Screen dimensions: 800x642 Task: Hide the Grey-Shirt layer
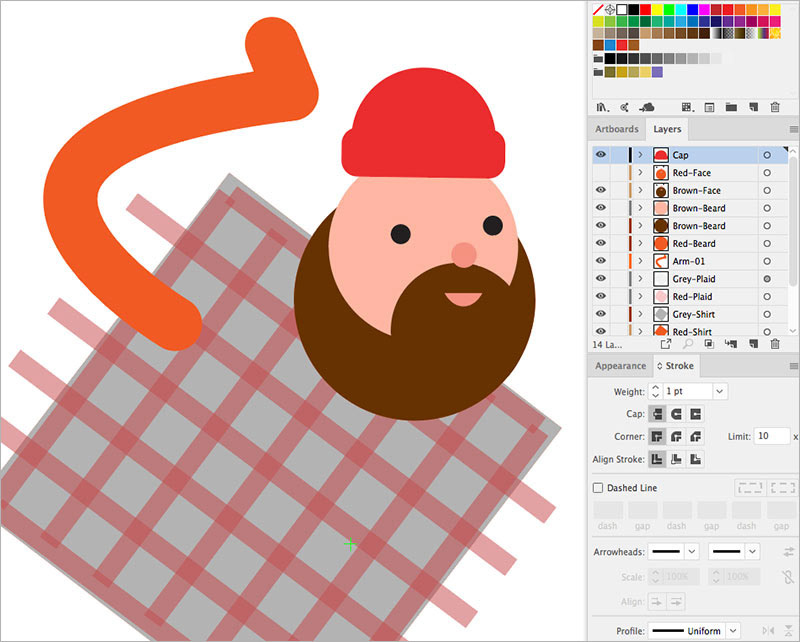[x=601, y=314]
